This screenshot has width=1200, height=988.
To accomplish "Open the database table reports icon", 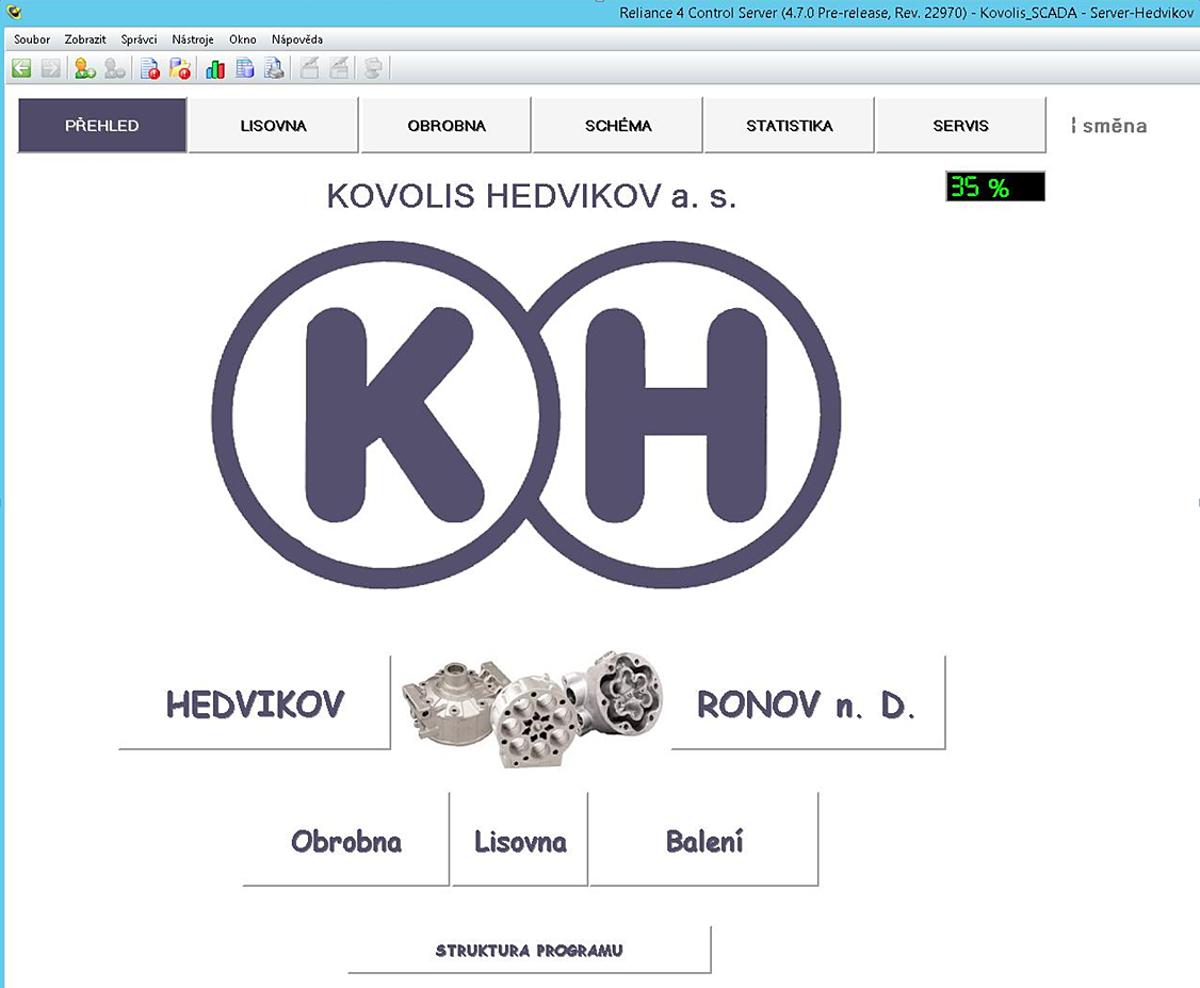I will click(x=245, y=68).
